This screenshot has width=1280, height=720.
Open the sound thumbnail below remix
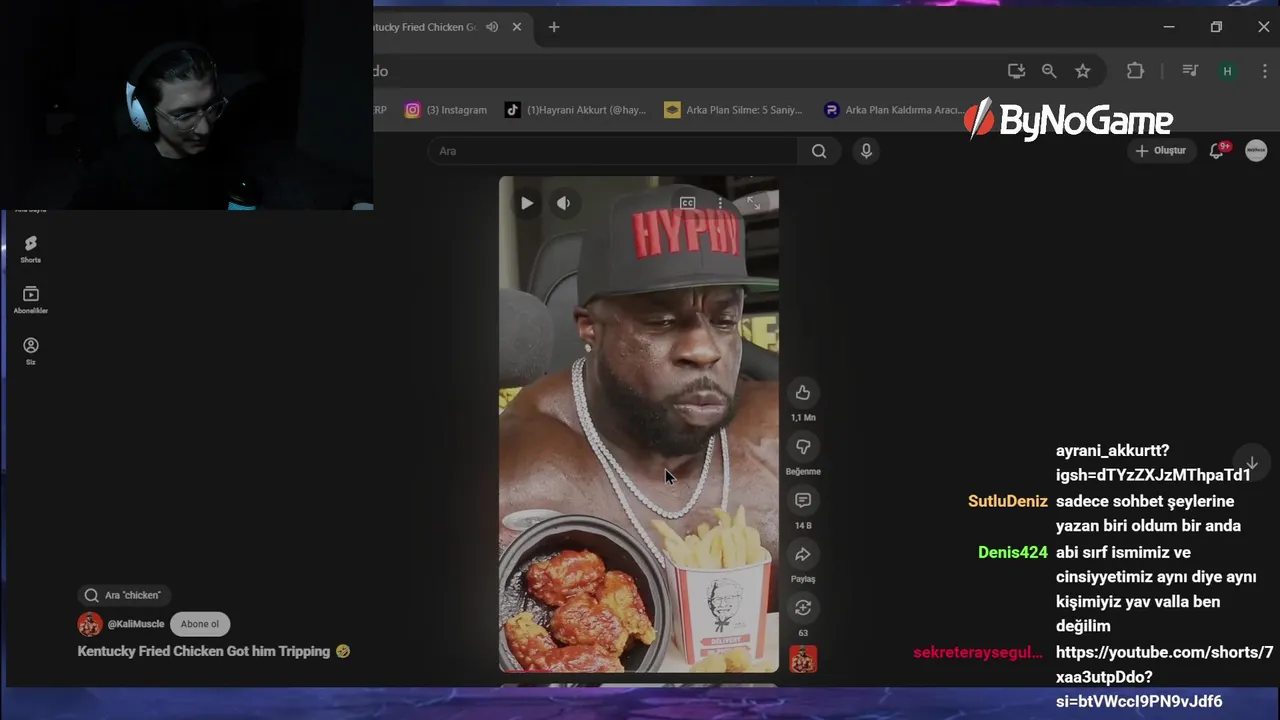pos(803,659)
